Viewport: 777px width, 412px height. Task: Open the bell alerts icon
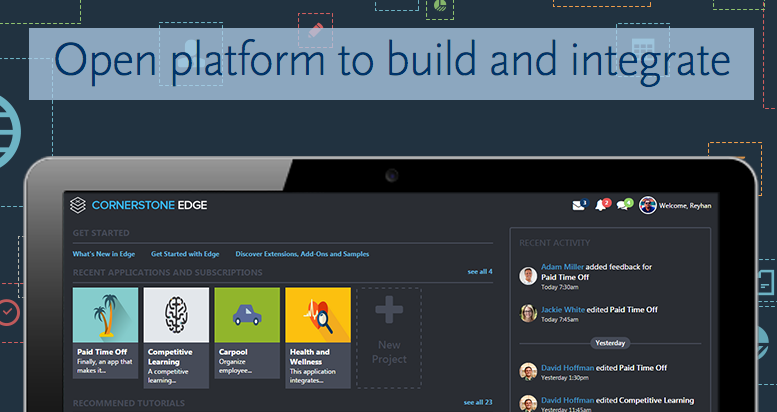(601, 205)
